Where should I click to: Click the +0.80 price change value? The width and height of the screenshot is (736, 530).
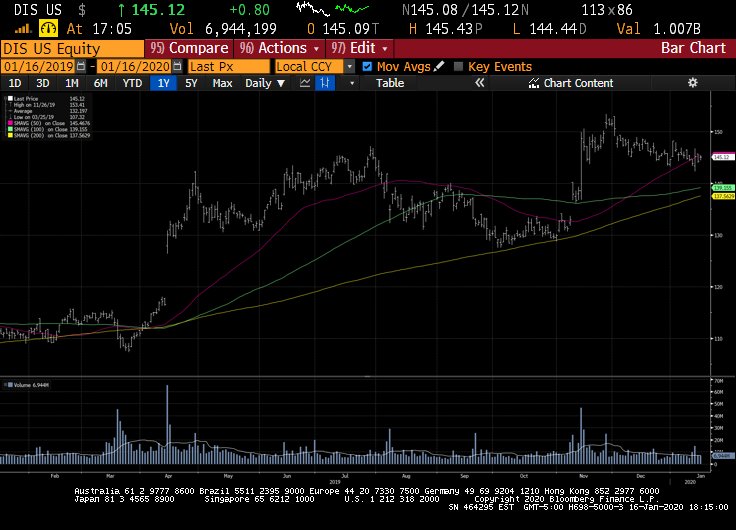point(249,10)
